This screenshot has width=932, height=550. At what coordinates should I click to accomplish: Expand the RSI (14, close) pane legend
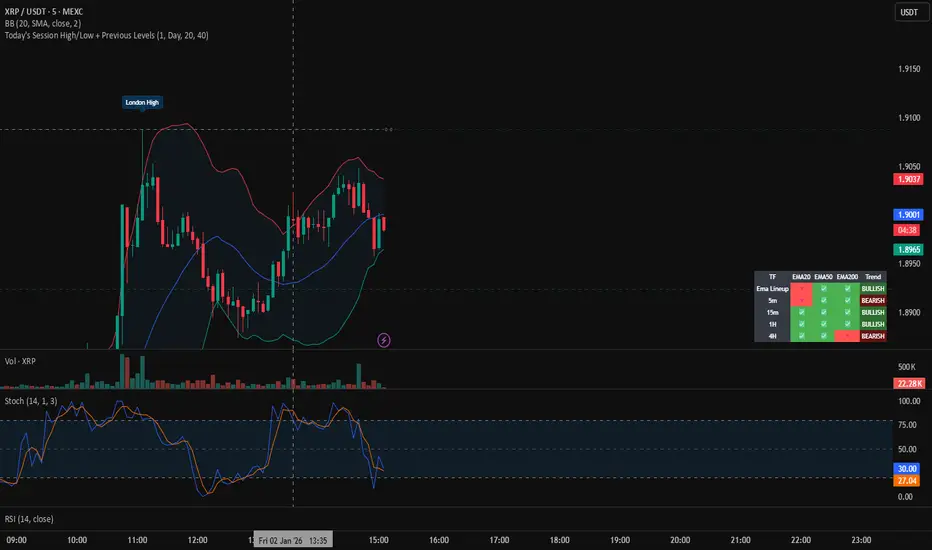(29, 519)
